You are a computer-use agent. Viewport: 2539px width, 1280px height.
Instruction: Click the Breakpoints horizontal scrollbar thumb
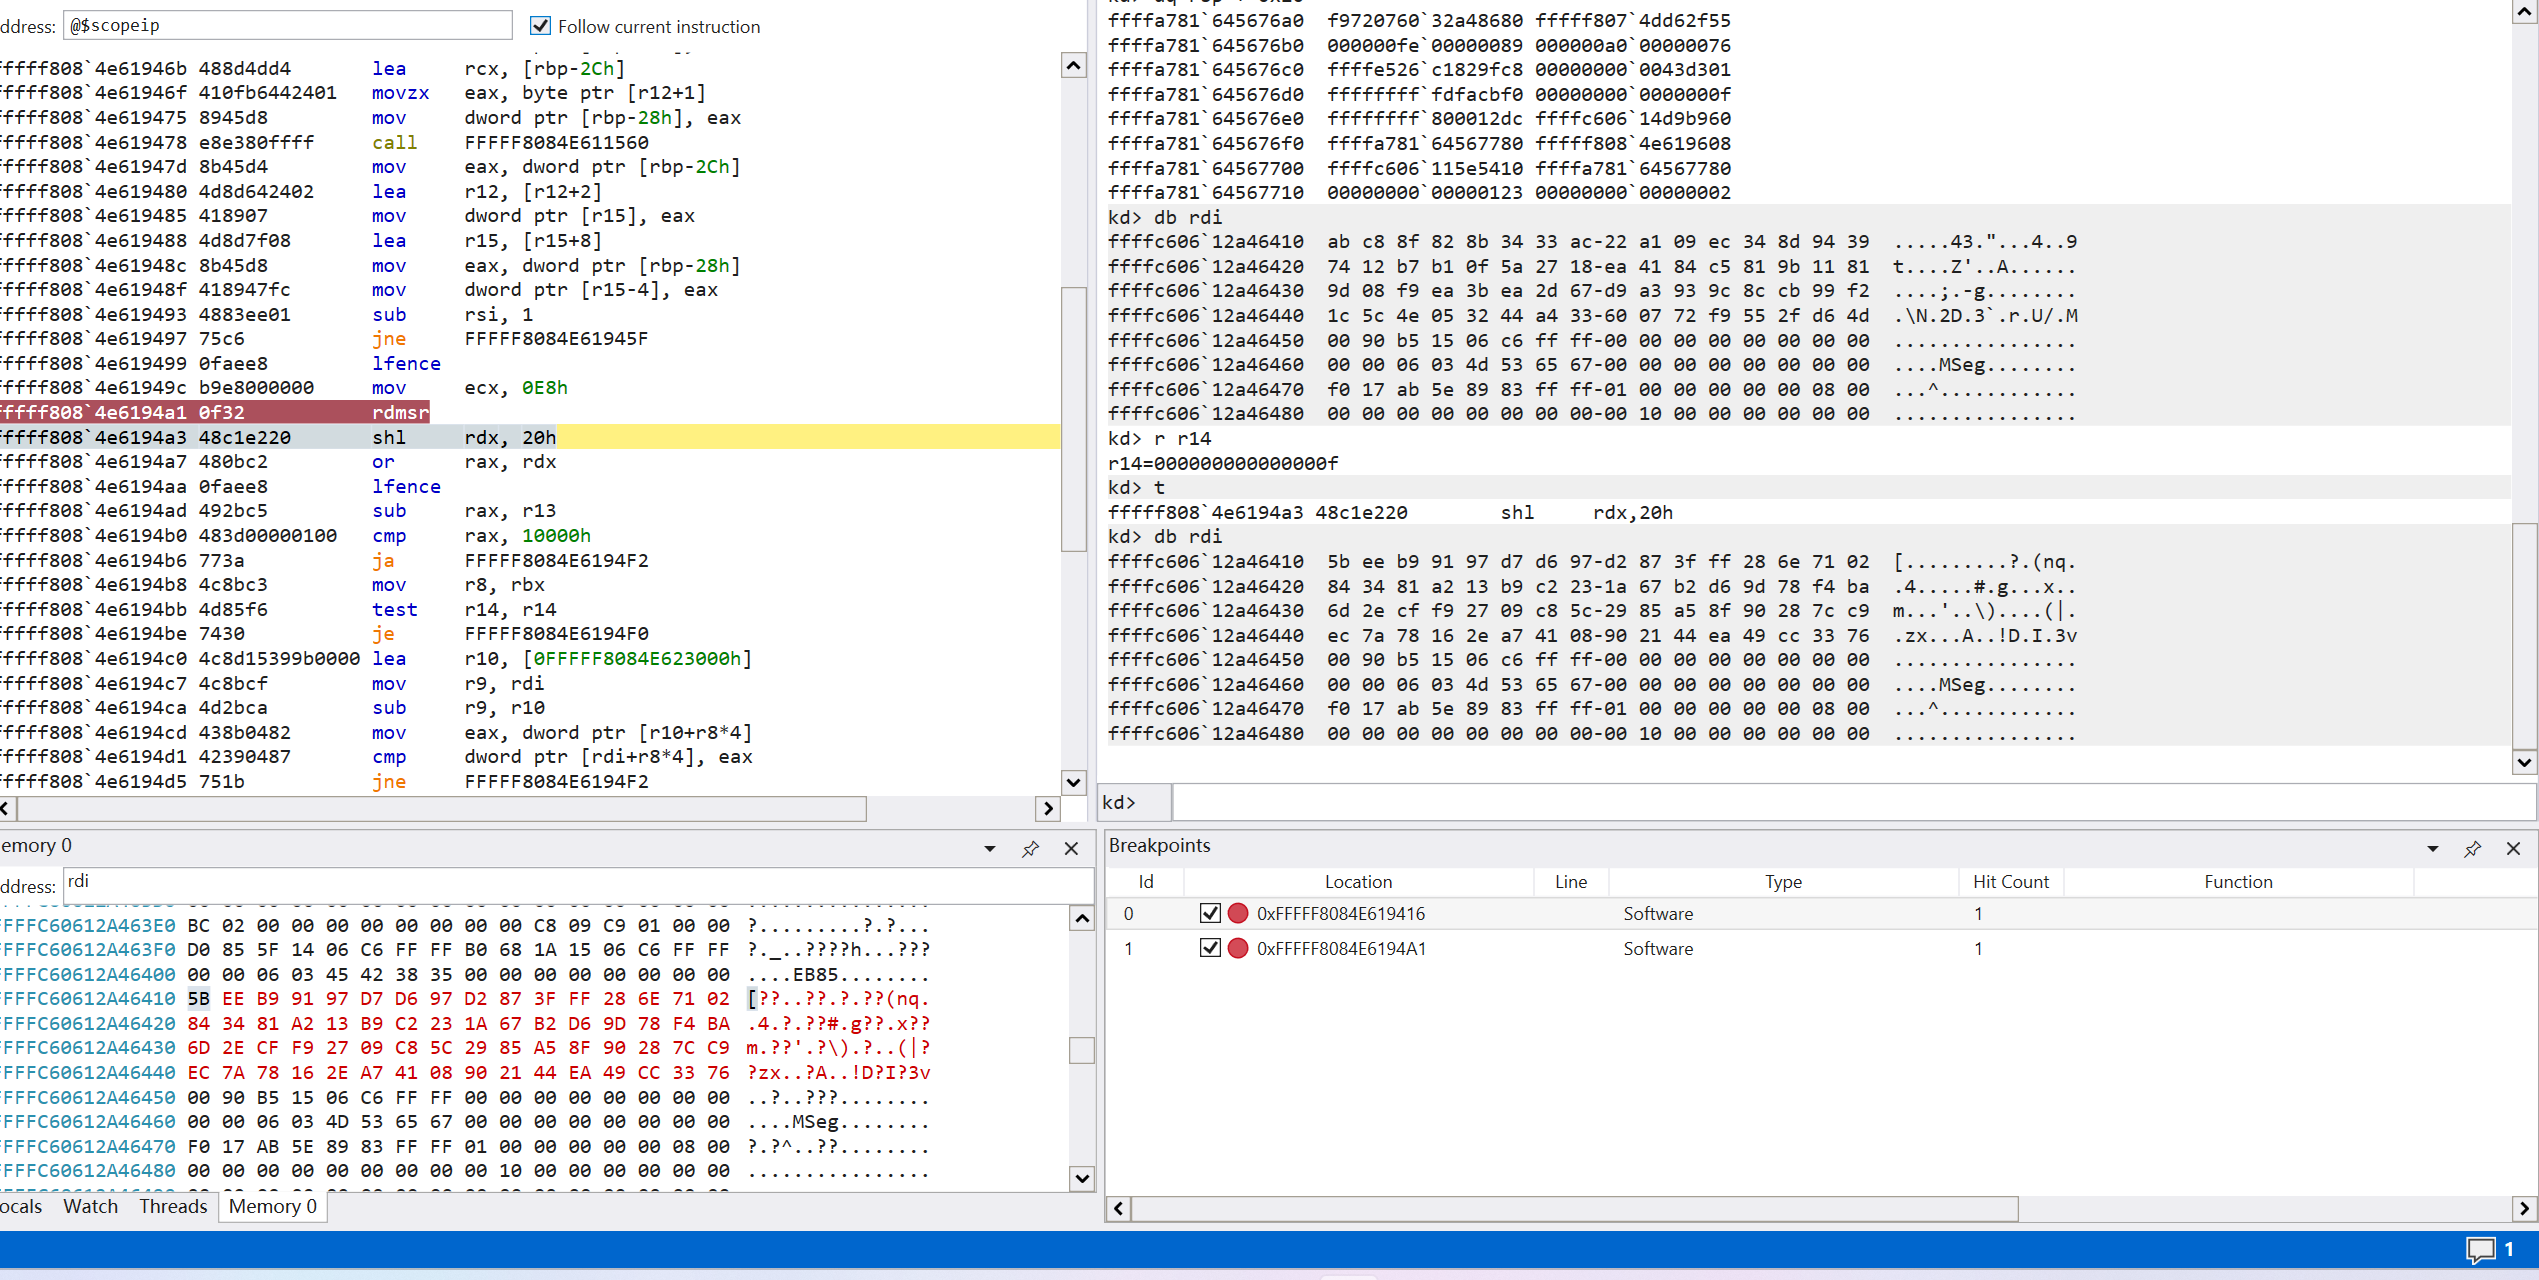pyautogui.click(x=1574, y=1209)
